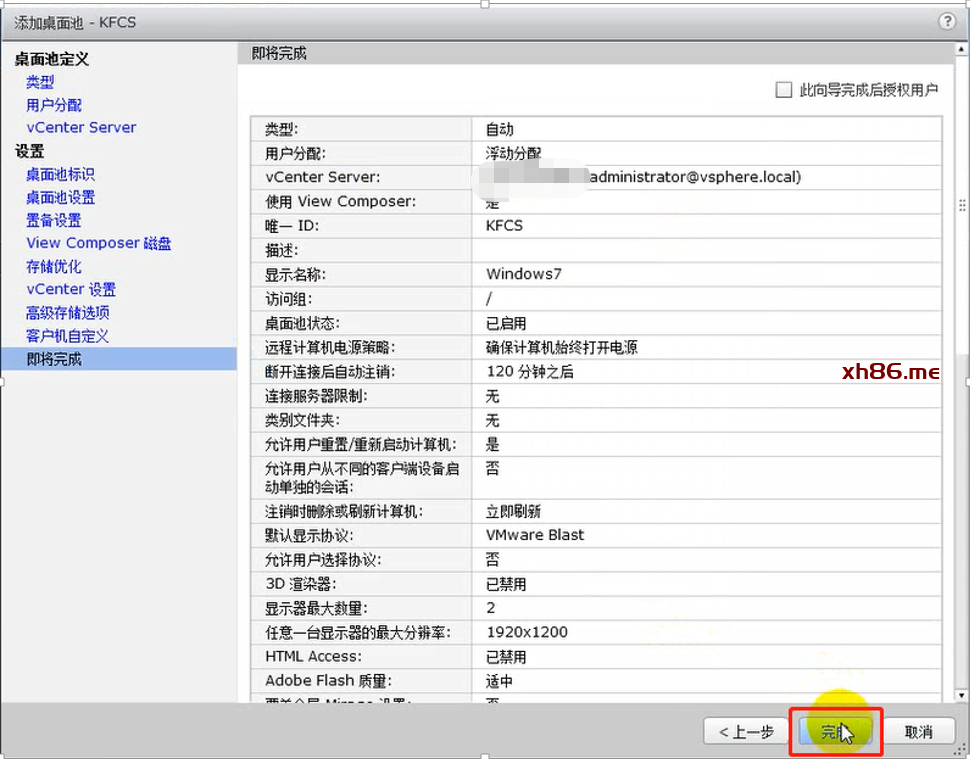
Task: Click the Windows7 display name value
Action: 519,274
